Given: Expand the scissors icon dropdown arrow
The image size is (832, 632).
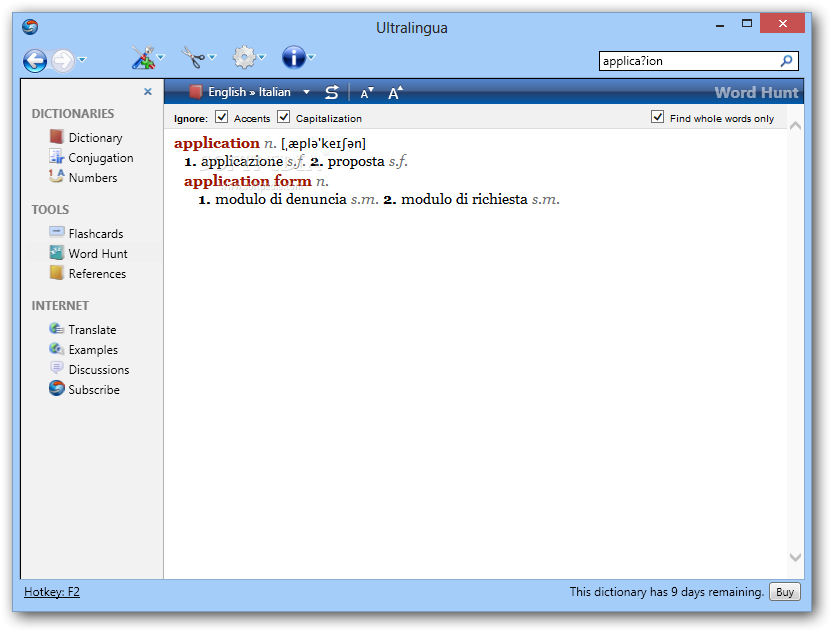Looking at the screenshot, I should coord(212,57).
